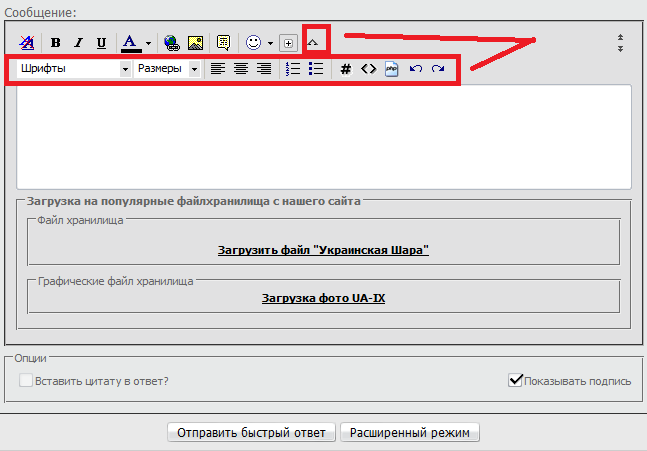Open the Размеры size dropdown

click(167, 68)
